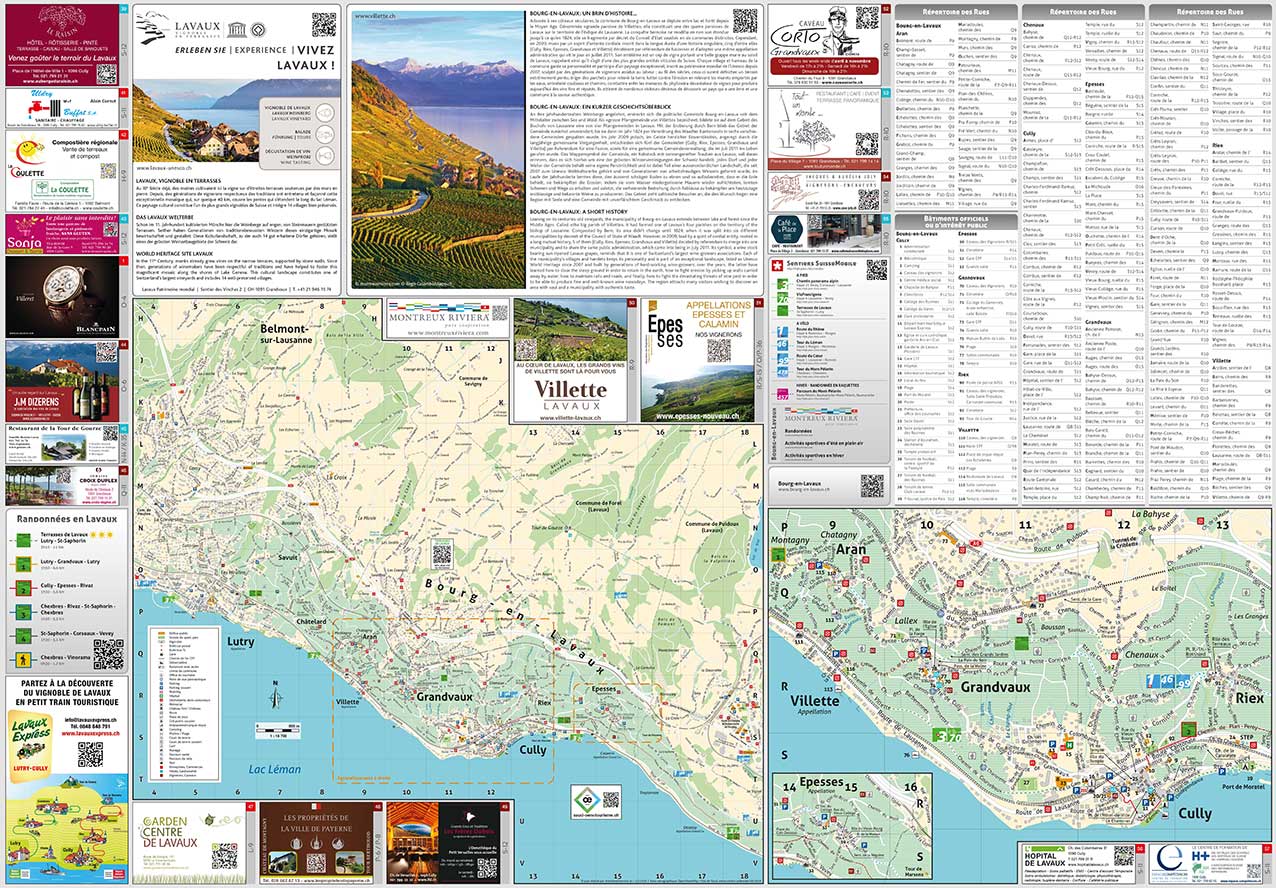The image size is (1276, 888).
Task: Click the QR code in the Lavaux Vivez Lavaux header
Action: click(323, 24)
